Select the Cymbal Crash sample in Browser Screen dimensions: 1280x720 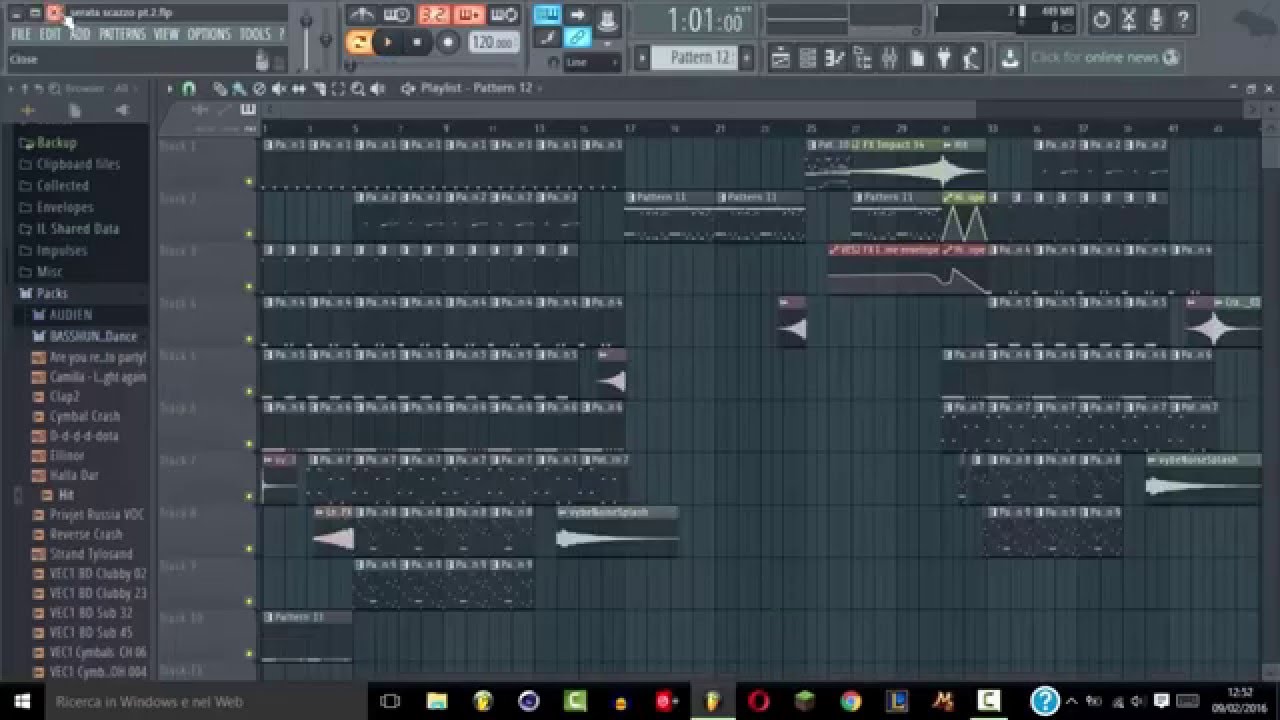[87, 416]
